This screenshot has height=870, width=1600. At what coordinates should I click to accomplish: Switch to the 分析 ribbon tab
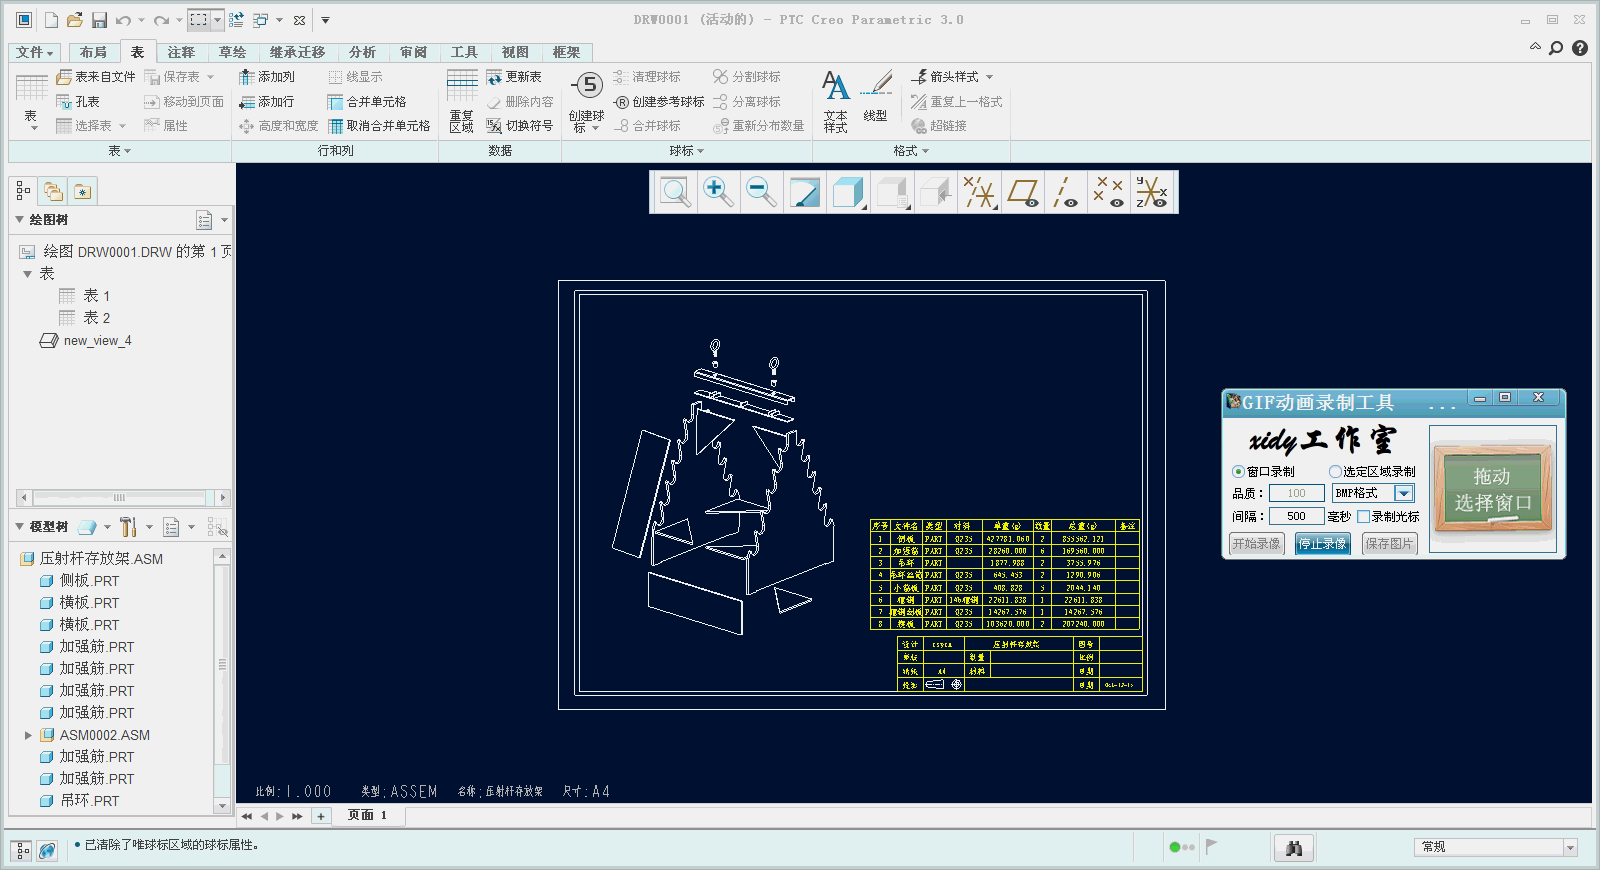pyautogui.click(x=362, y=52)
